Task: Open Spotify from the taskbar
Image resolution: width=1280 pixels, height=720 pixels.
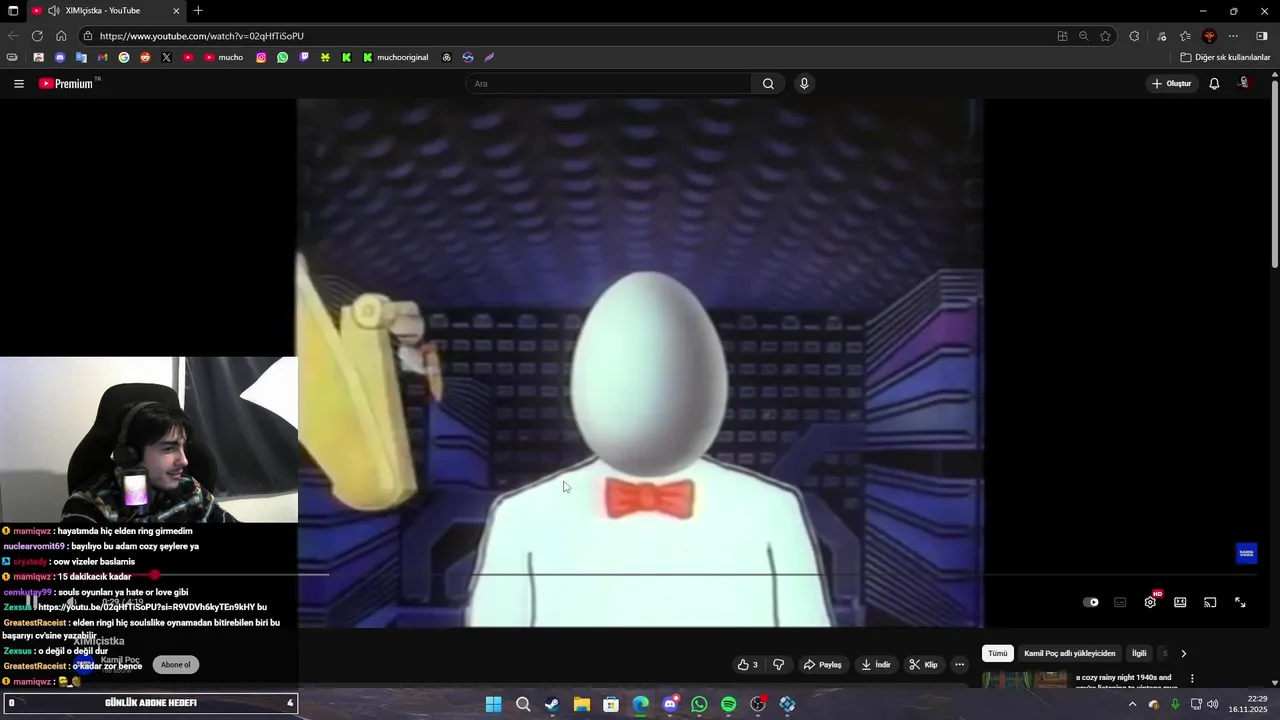Action: tap(729, 705)
